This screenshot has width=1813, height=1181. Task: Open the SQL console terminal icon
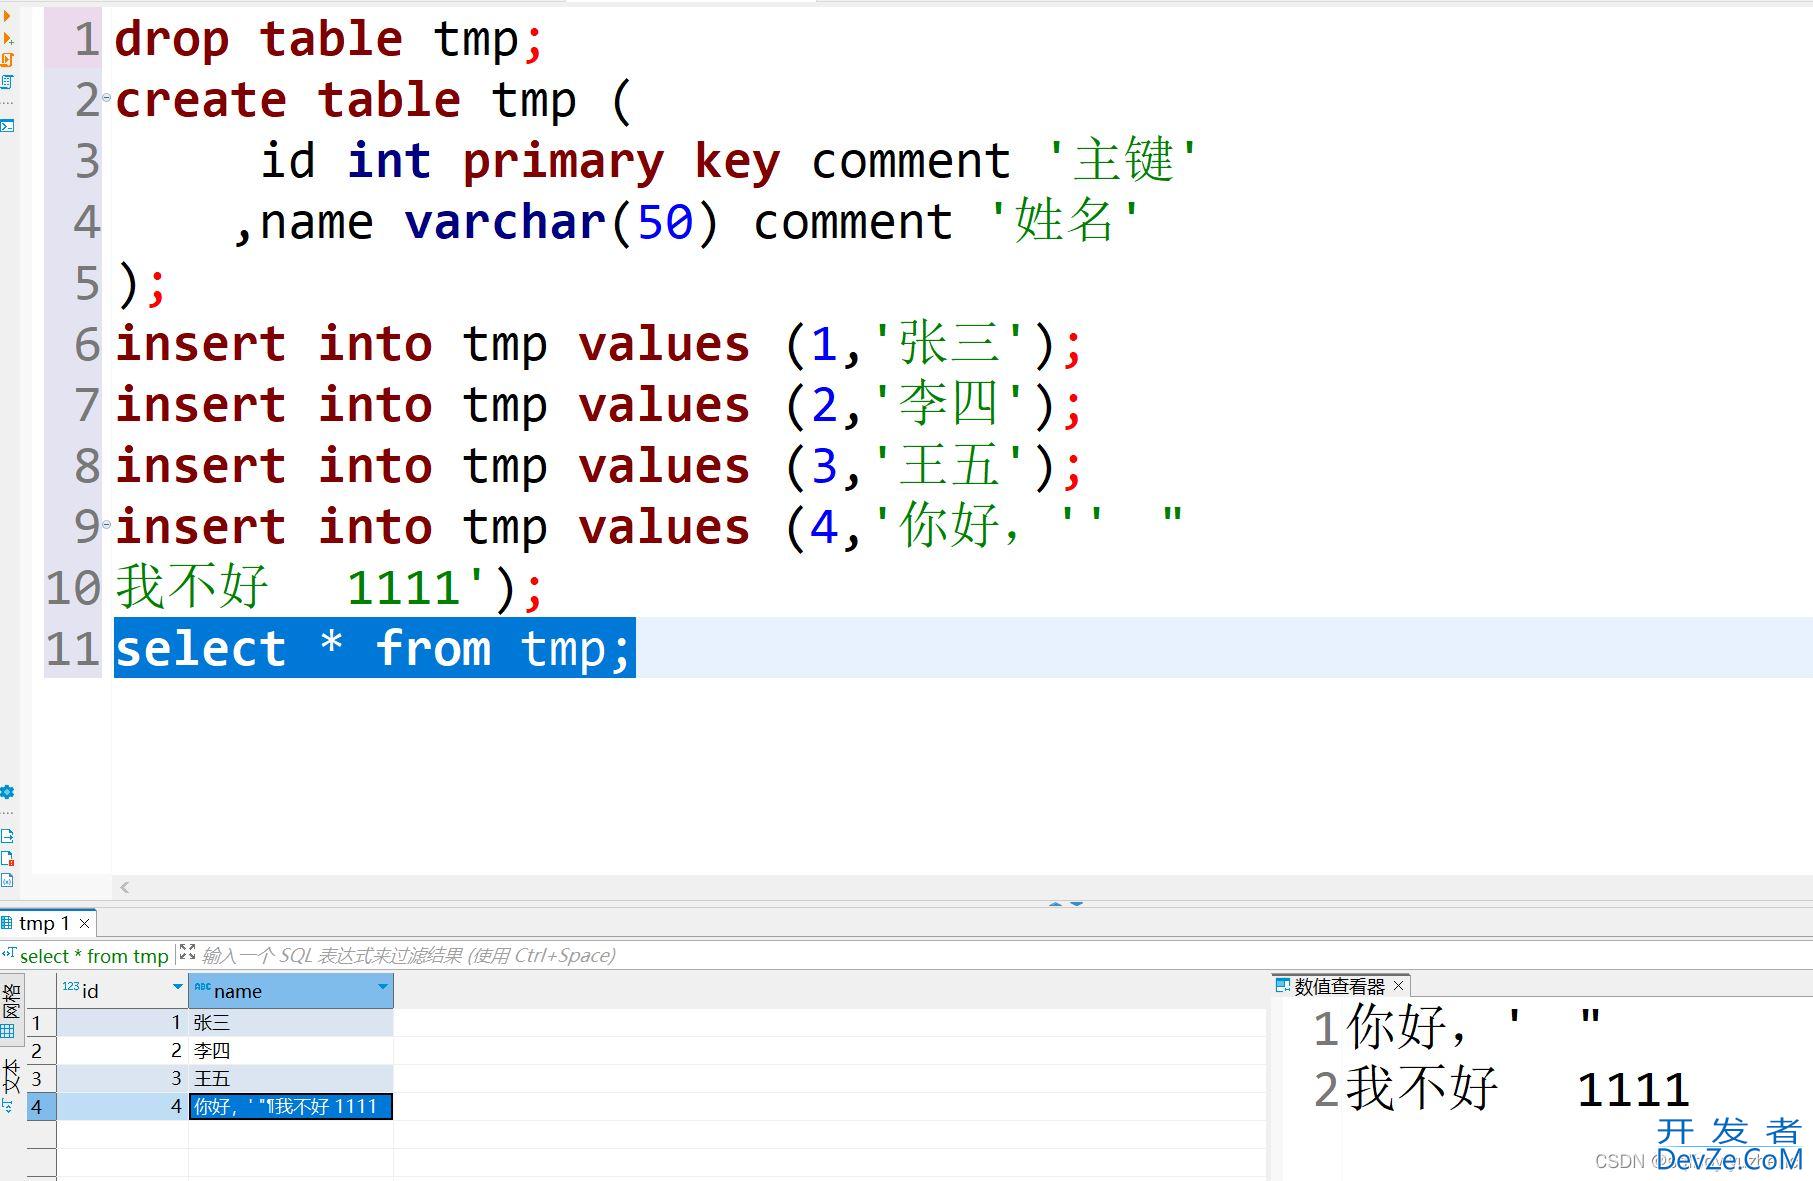(x=7, y=126)
